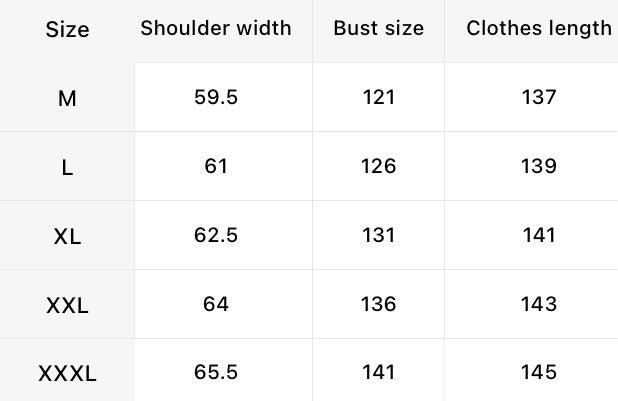
Task: Click the Bust size column header
Action: [379, 28]
